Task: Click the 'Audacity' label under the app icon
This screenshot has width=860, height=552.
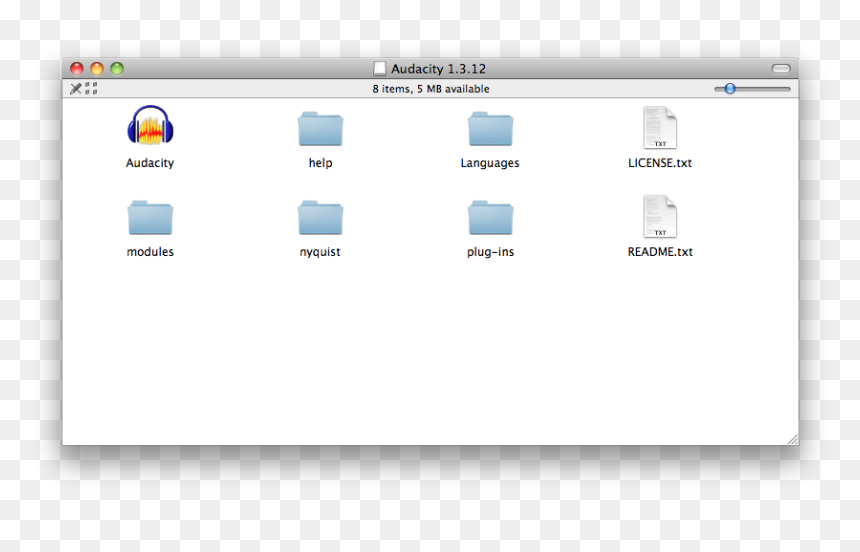Action: click(x=150, y=163)
